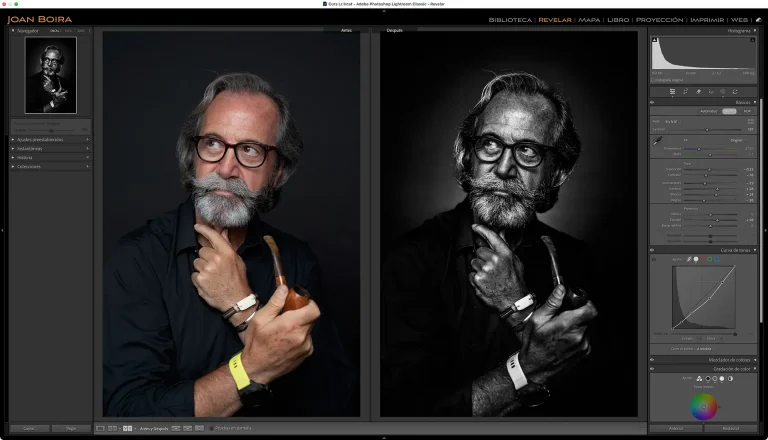Toggle highlight clipping indicator in histogram
Viewport: 768px width, 440px height.
coord(752,40)
